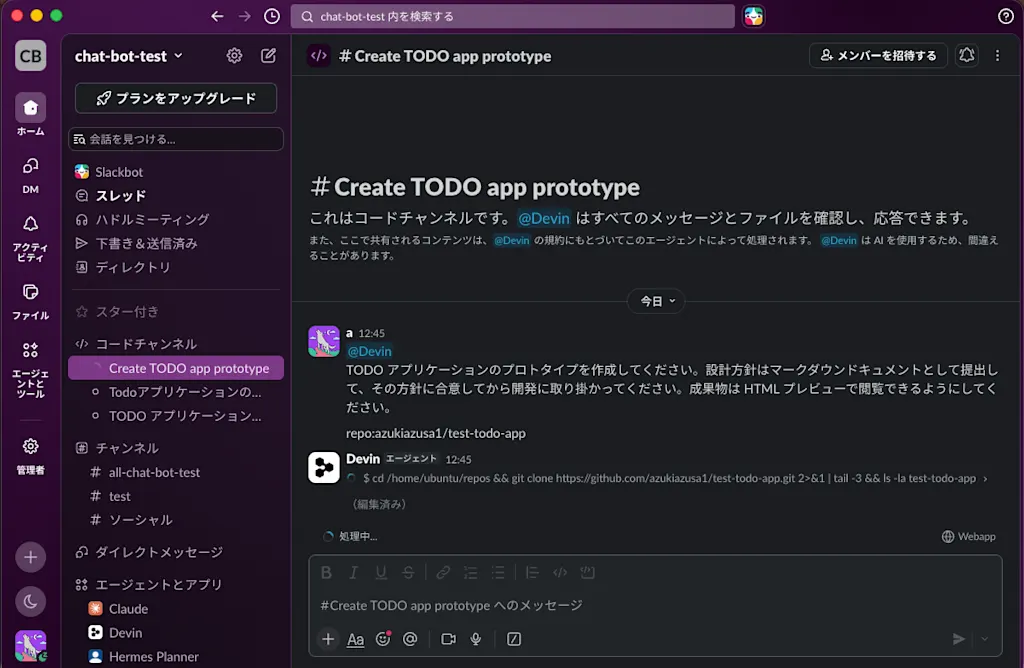Click the @Devin mention in message

369,351
